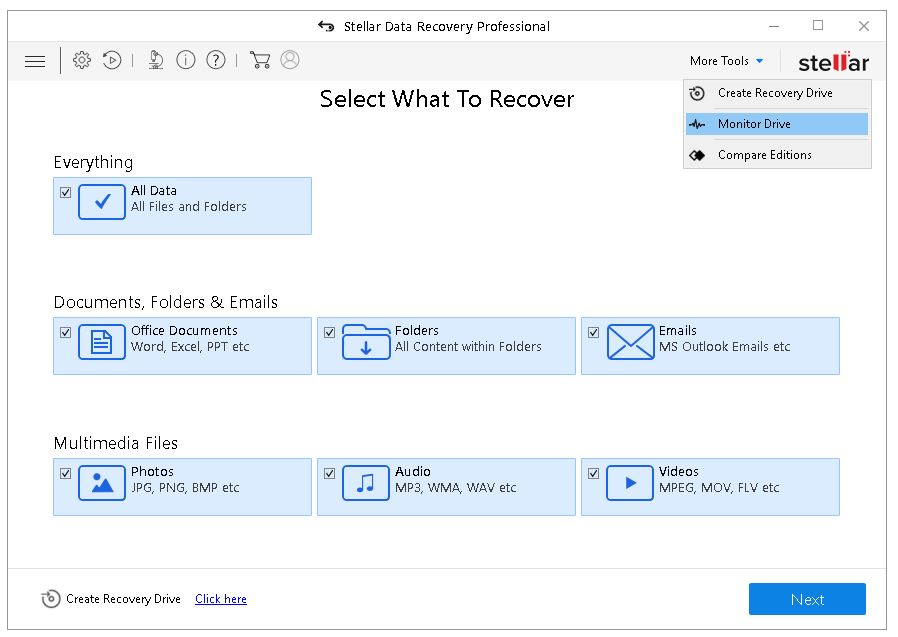The width and height of the screenshot is (898, 637).
Task: Open the Click here link
Action: [x=220, y=598]
